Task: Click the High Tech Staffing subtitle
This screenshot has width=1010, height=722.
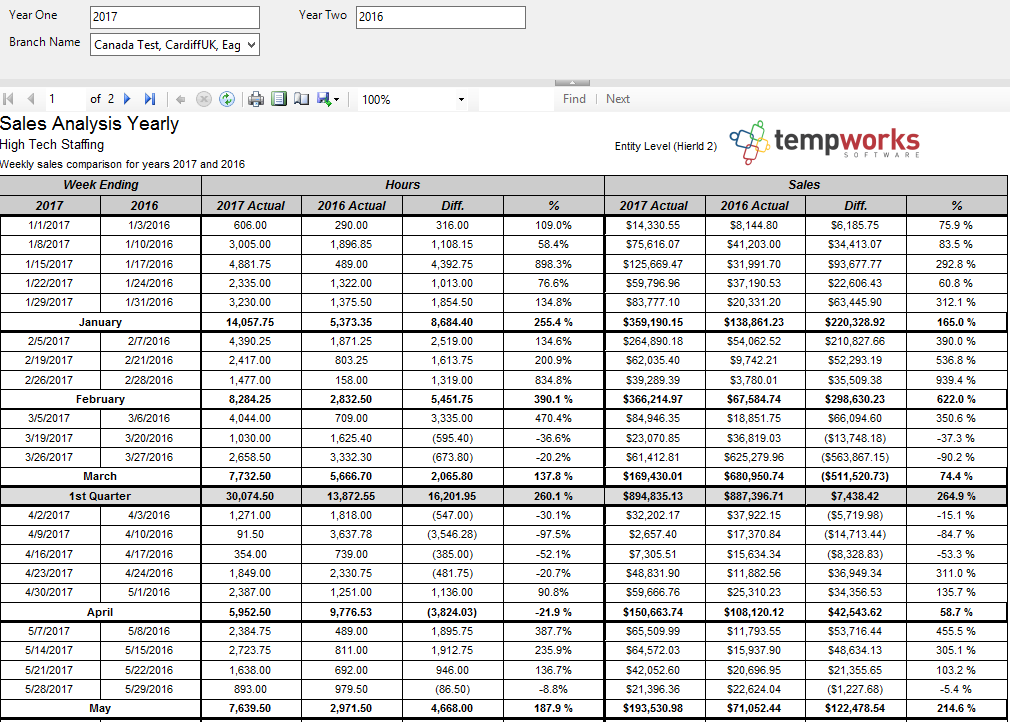Action: coord(52,145)
